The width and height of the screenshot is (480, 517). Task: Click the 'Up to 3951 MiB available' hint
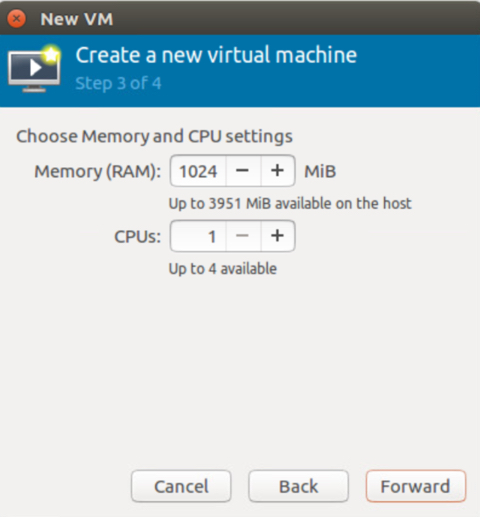pyautogui.click(x=290, y=203)
